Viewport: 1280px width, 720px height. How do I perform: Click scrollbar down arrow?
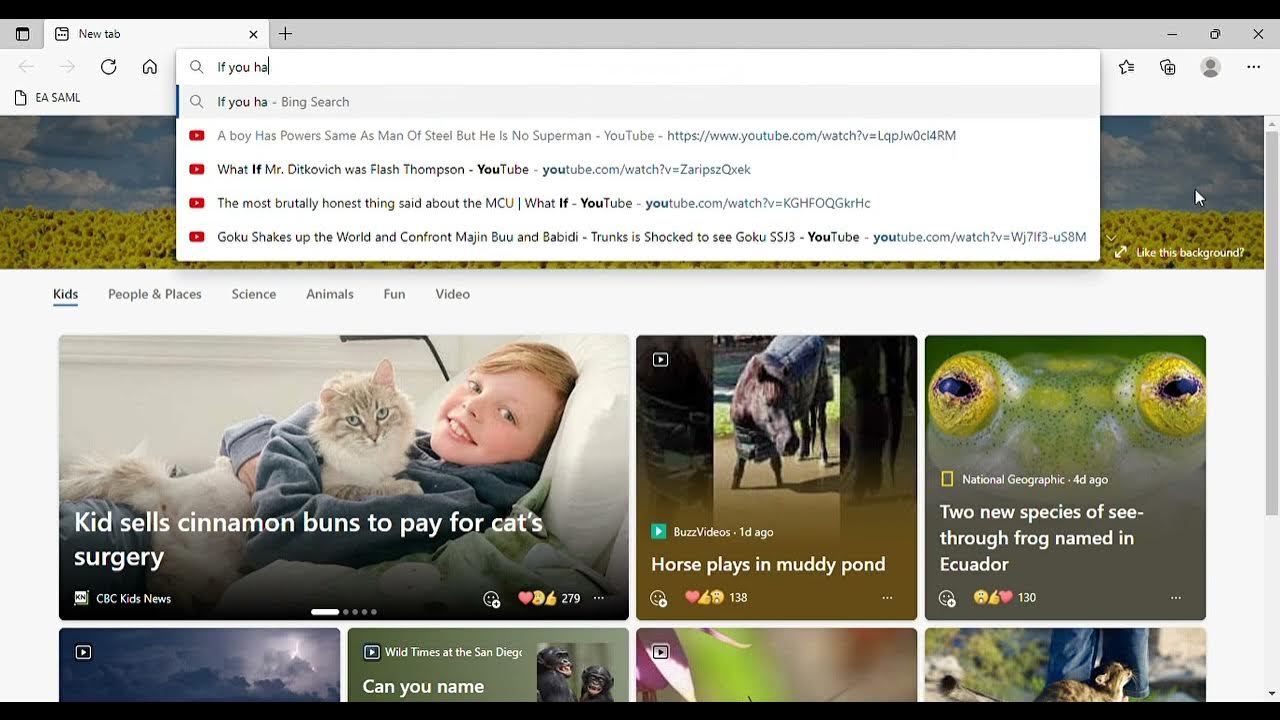(x=1272, y=693)
